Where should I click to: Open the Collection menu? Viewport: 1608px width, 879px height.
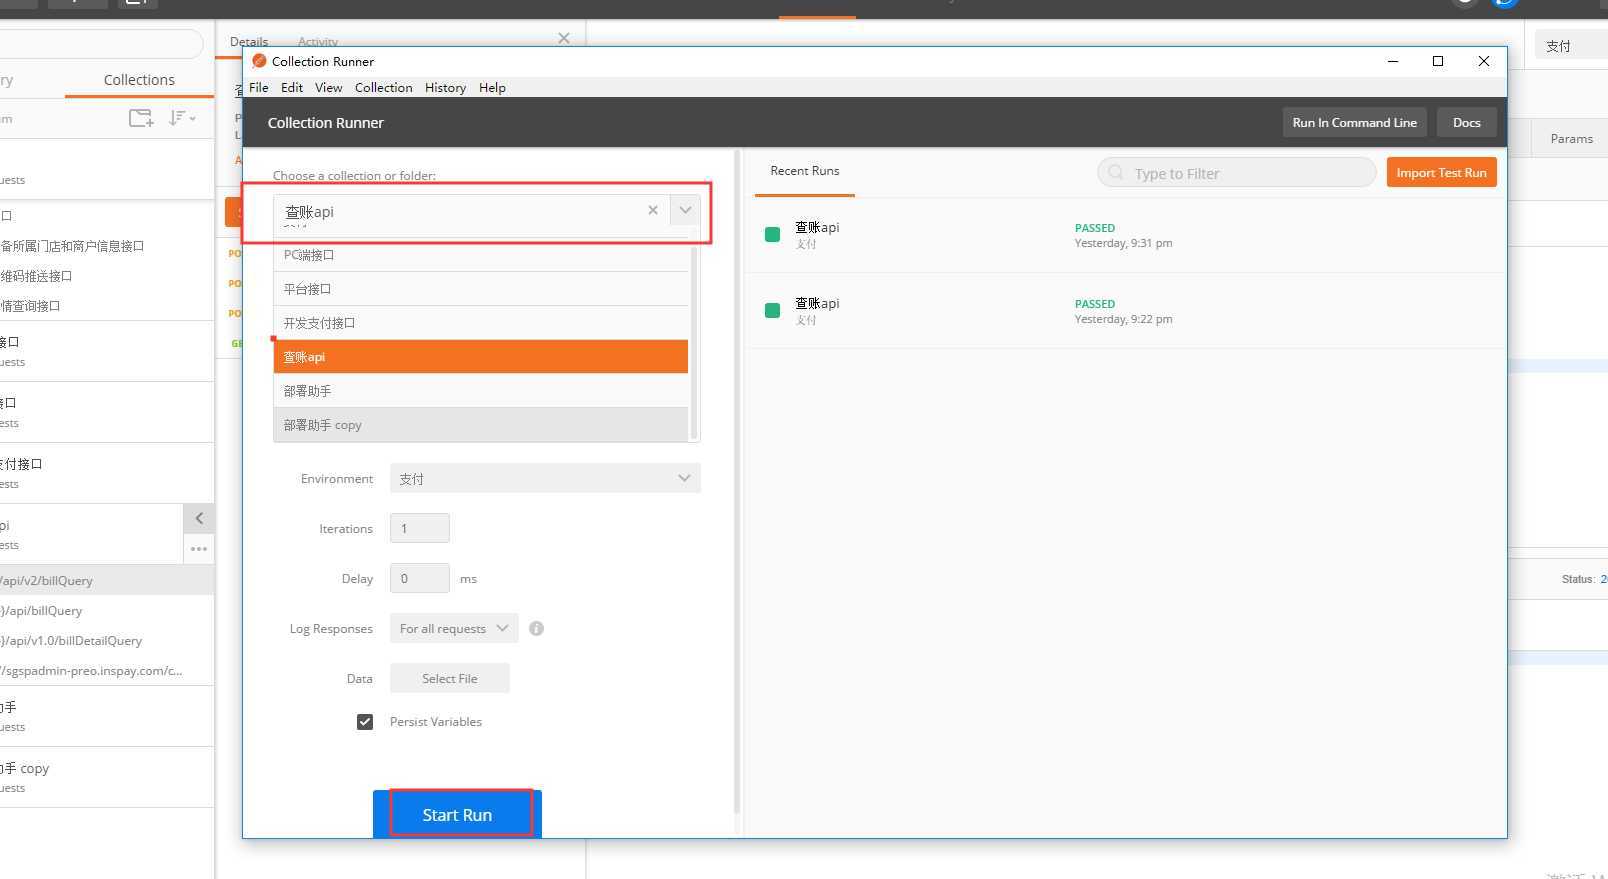click(x=383, y=88)
